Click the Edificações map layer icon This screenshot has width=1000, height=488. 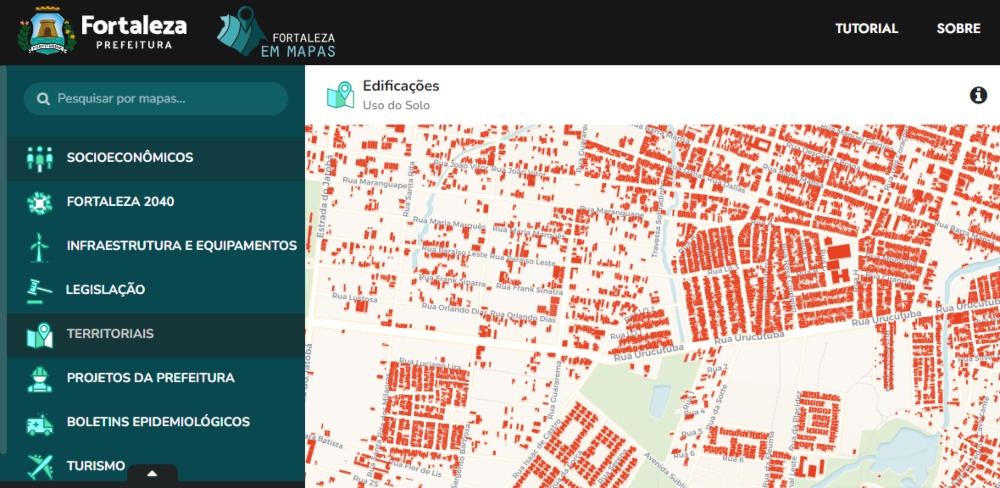pyautogui.click(x=341, y=94)
